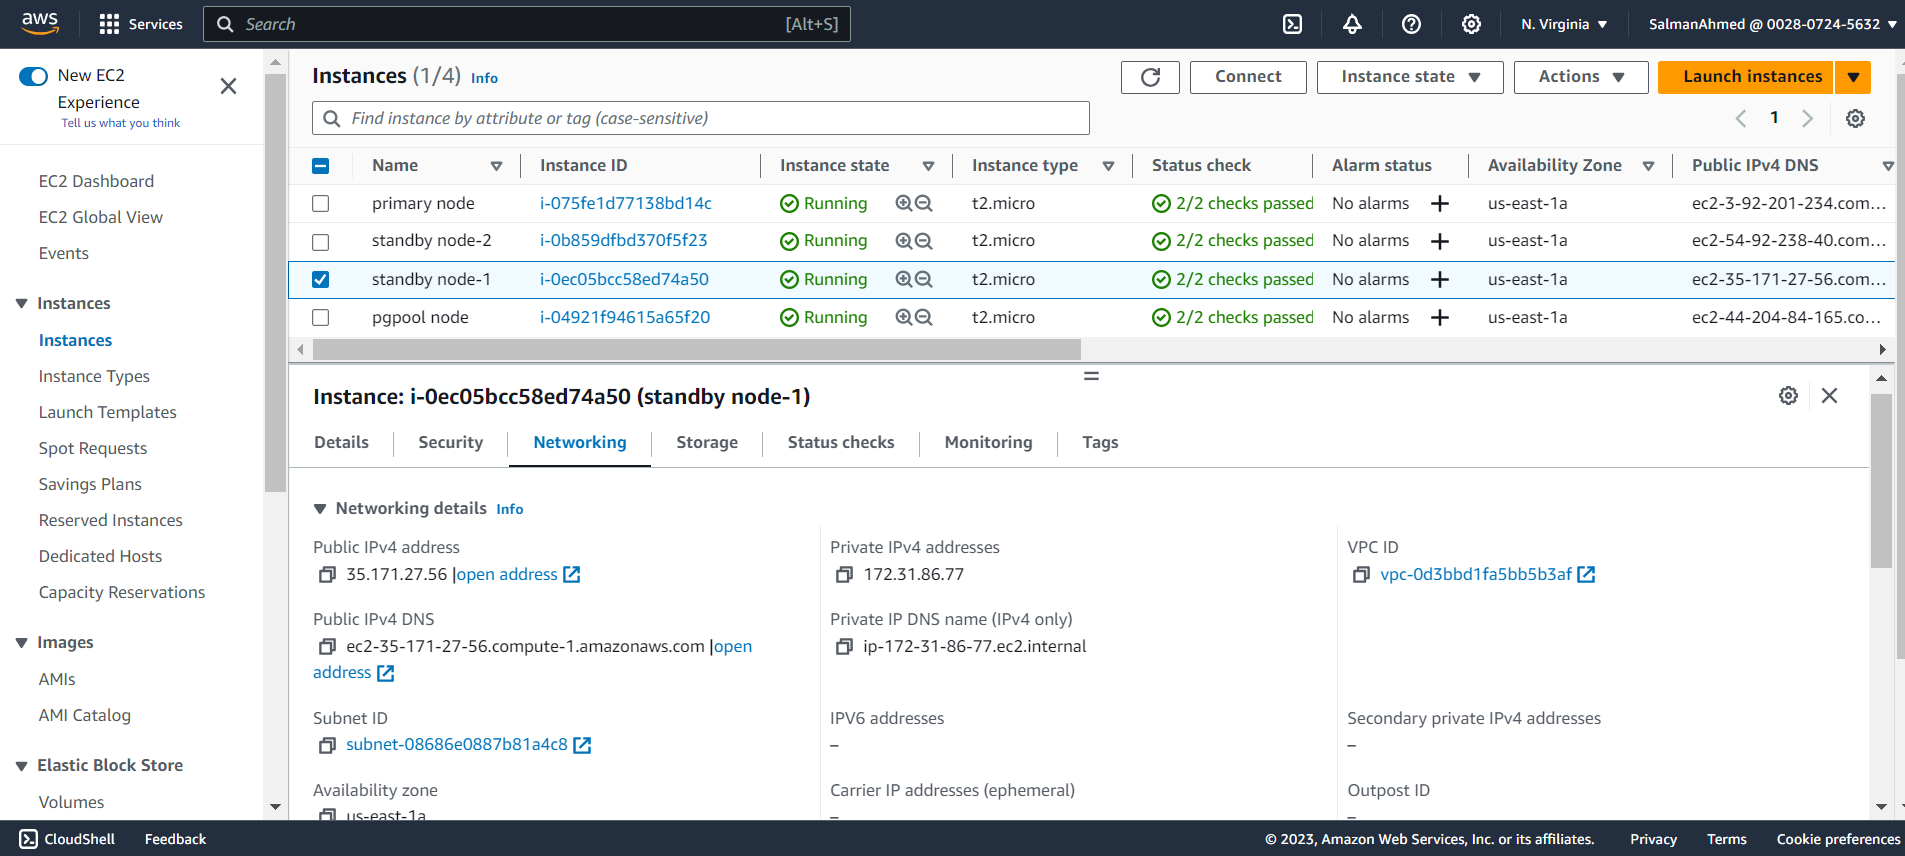
Task: Open the Services grid menu
Action: point(140,24)
